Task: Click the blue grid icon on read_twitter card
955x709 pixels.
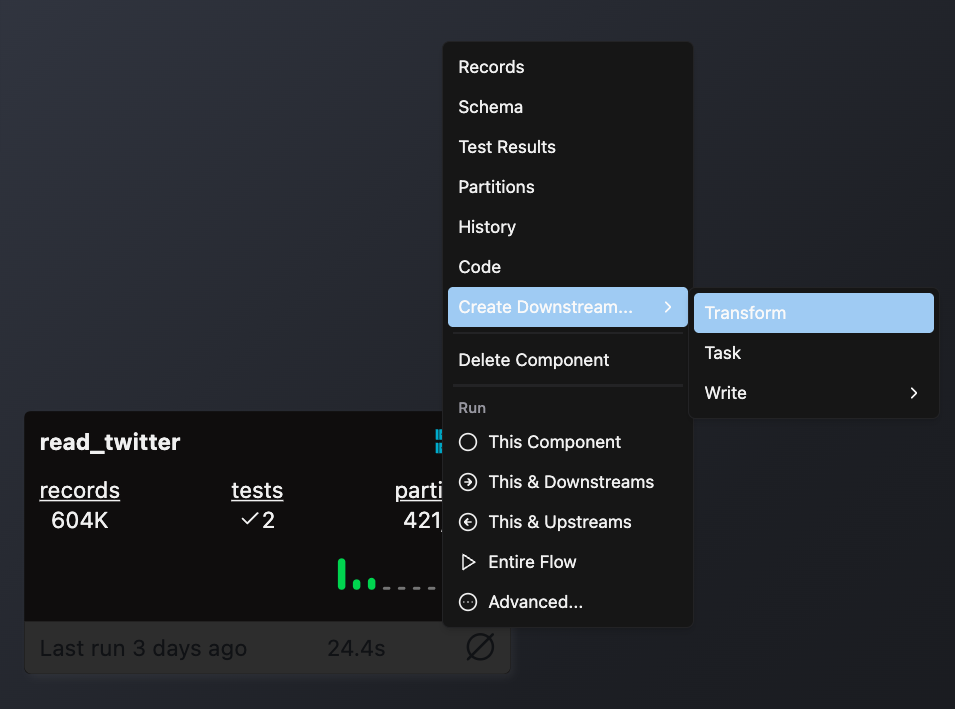Action: pos(439,442)
